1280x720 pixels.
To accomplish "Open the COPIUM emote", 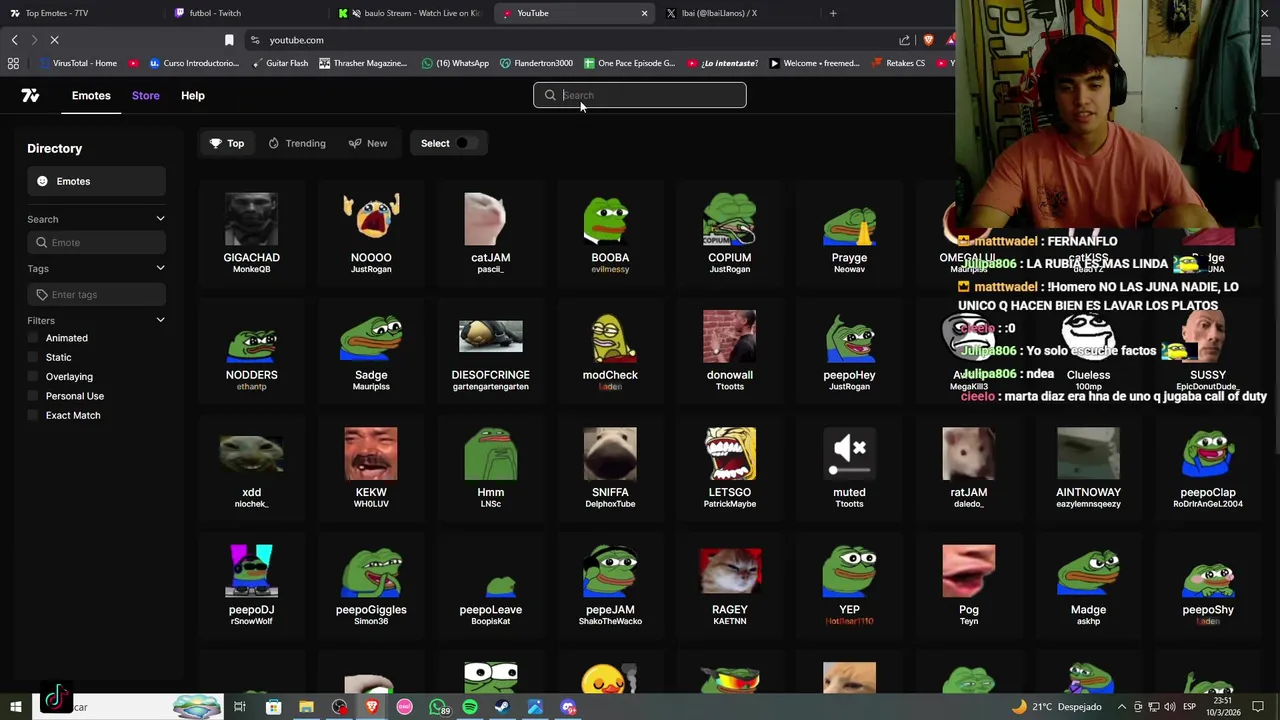I will [x=729, y=232].
